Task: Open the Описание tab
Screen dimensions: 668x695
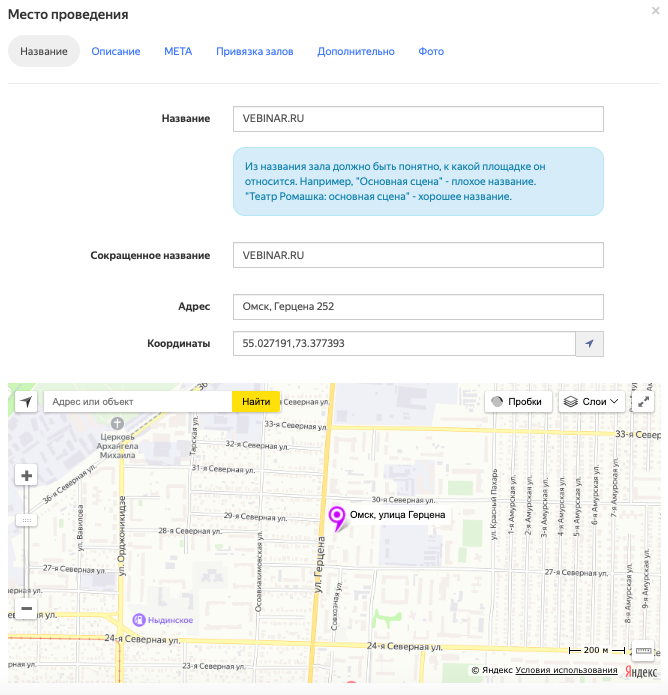Action: [x=116, y=51]
